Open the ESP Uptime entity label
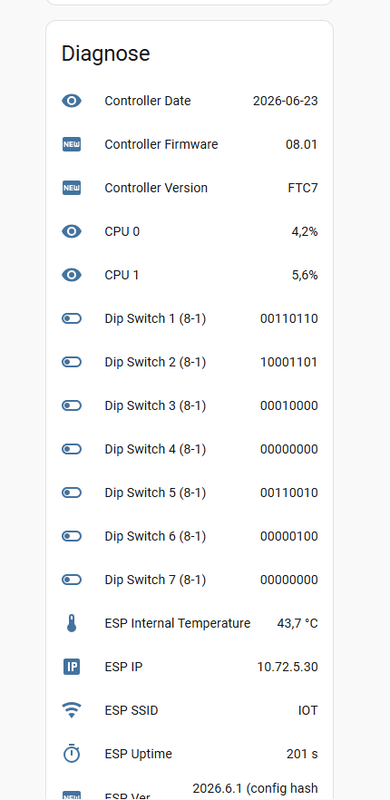 click(138, 754)
